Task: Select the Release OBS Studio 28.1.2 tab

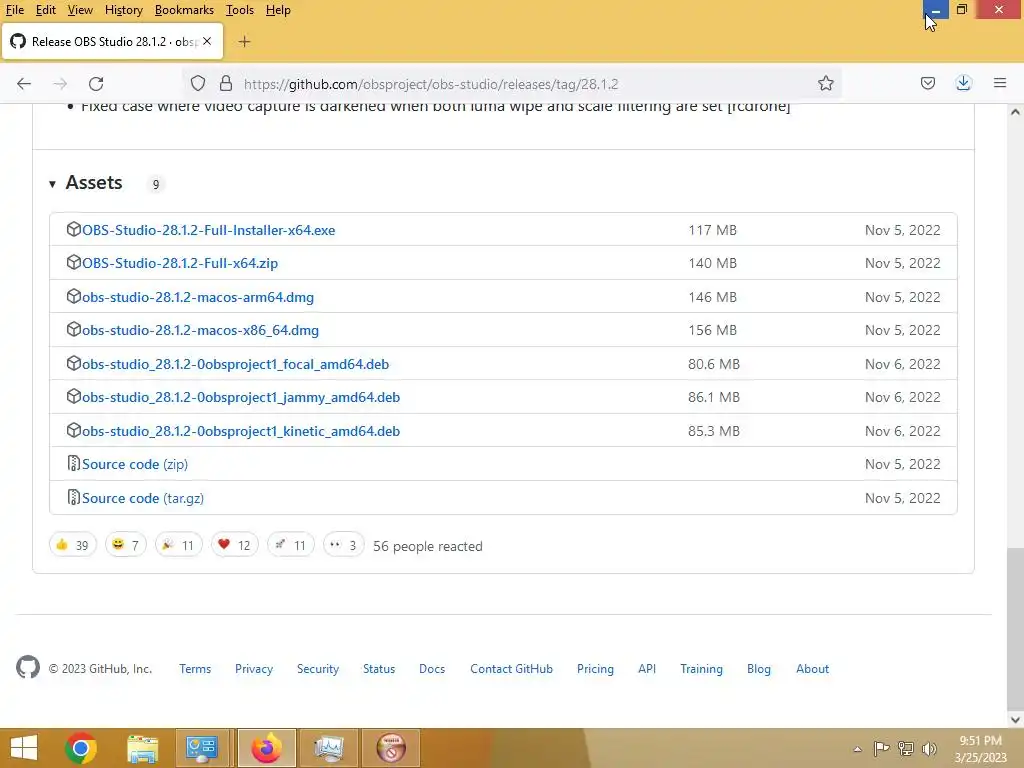Action: pos(112,42)
